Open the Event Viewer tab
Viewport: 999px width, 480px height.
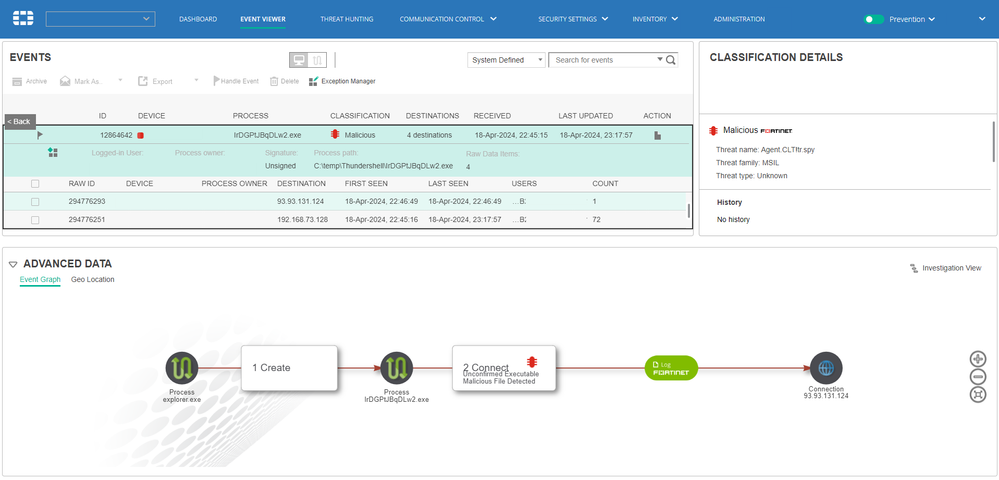(262, 19)
